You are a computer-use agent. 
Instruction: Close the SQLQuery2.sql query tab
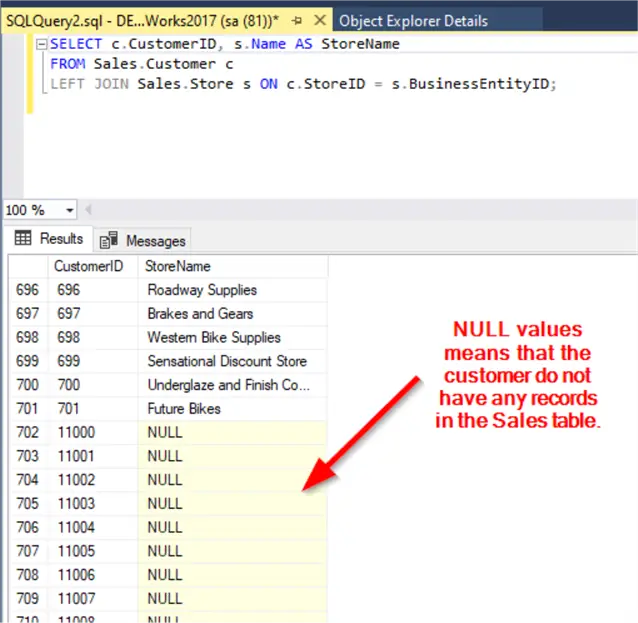click(318, 21)
